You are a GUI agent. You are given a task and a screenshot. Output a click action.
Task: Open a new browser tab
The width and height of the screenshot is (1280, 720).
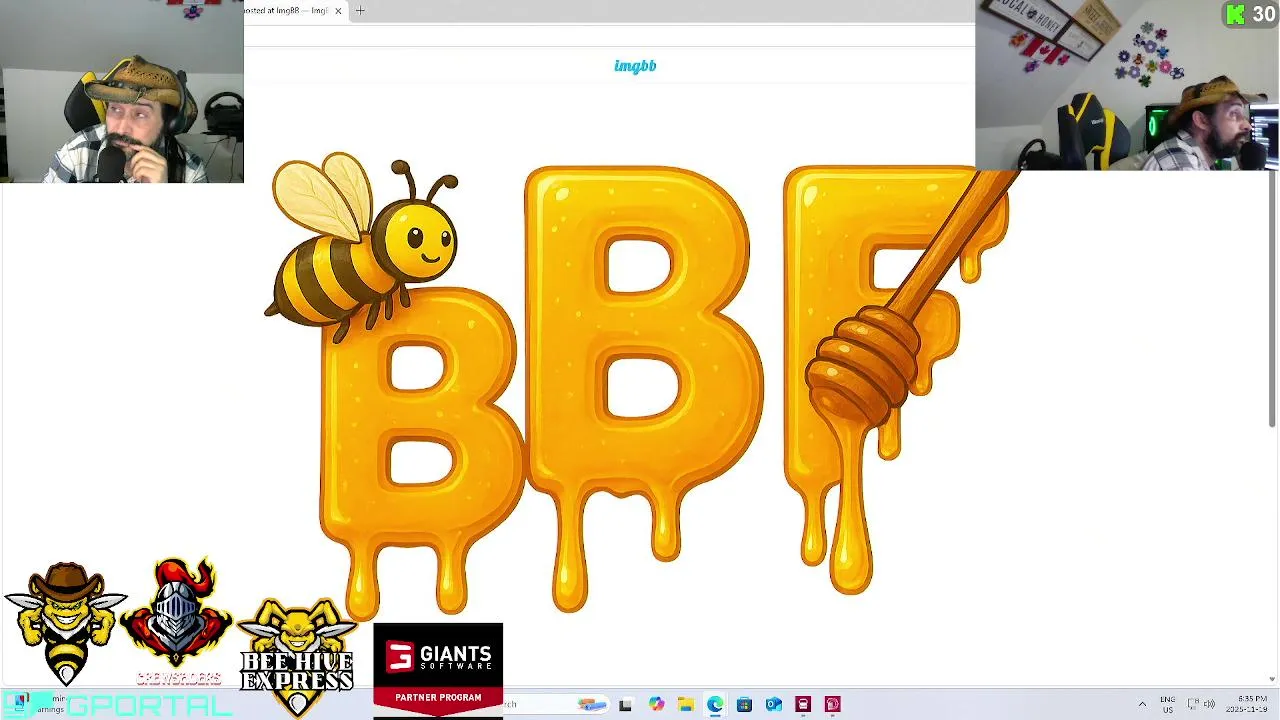(x=360, y=11)
